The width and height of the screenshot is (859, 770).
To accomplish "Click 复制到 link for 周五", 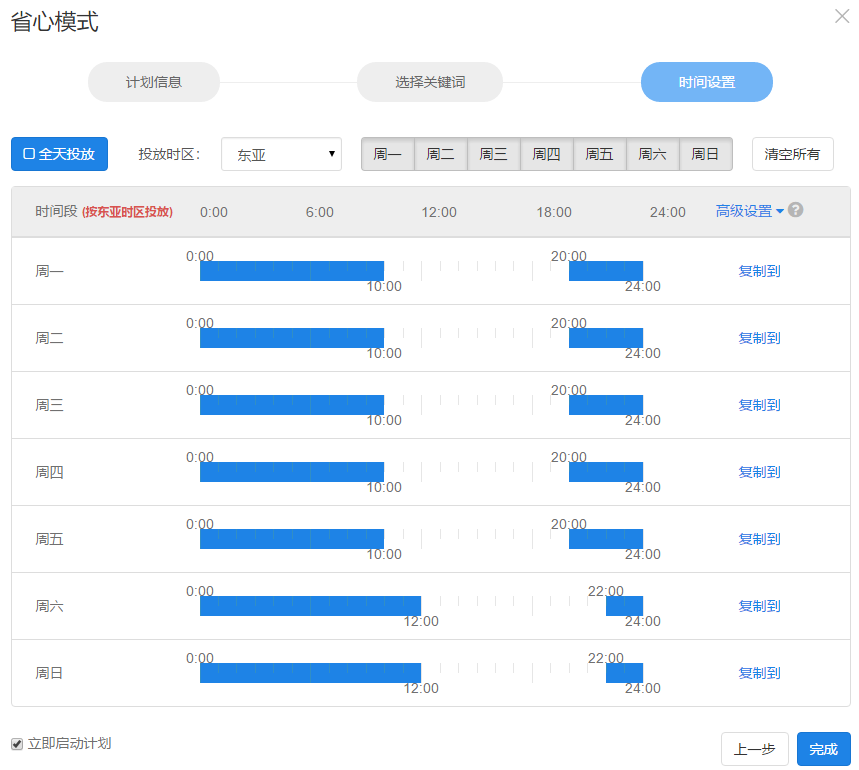I will coord(759,539).
